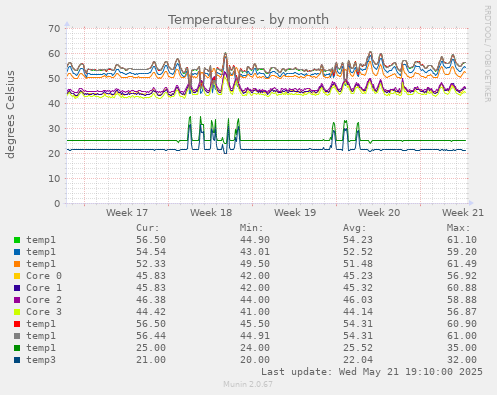Select the Core 0 legend label

click(44, 276)
